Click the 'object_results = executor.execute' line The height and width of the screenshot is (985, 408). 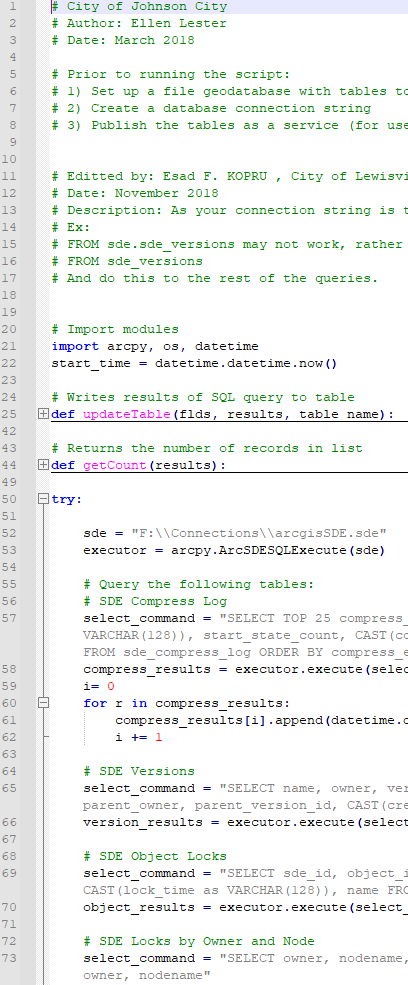[x=245, y=906]
